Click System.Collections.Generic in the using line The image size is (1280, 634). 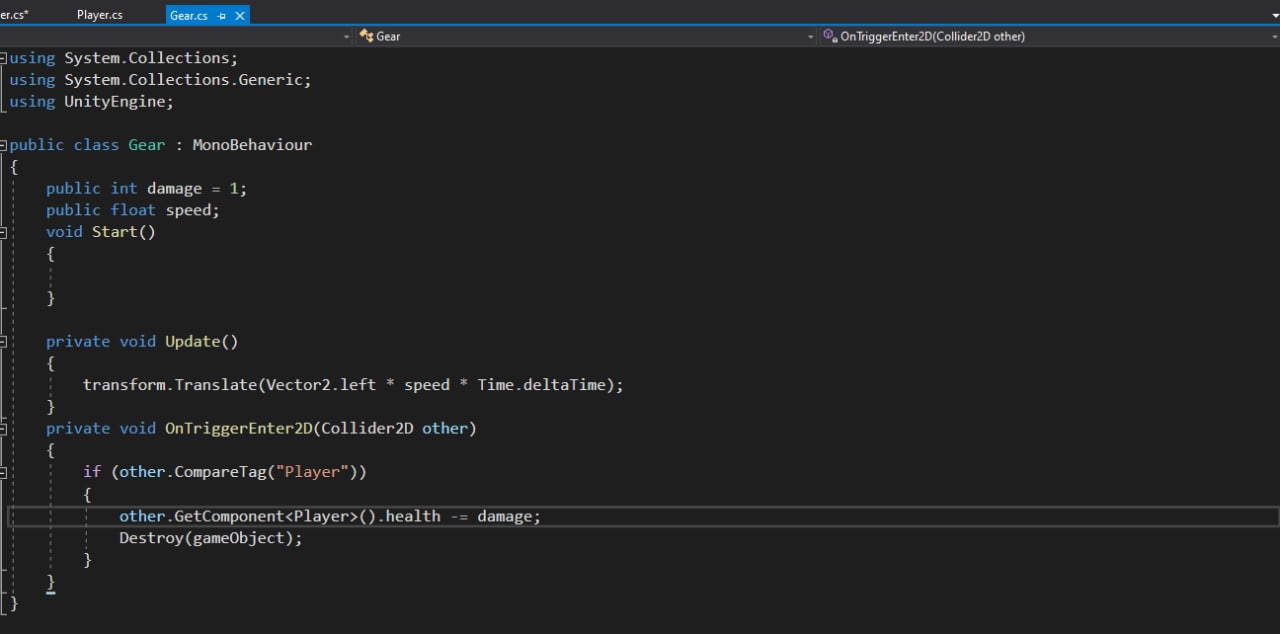(x=183, y=80)
